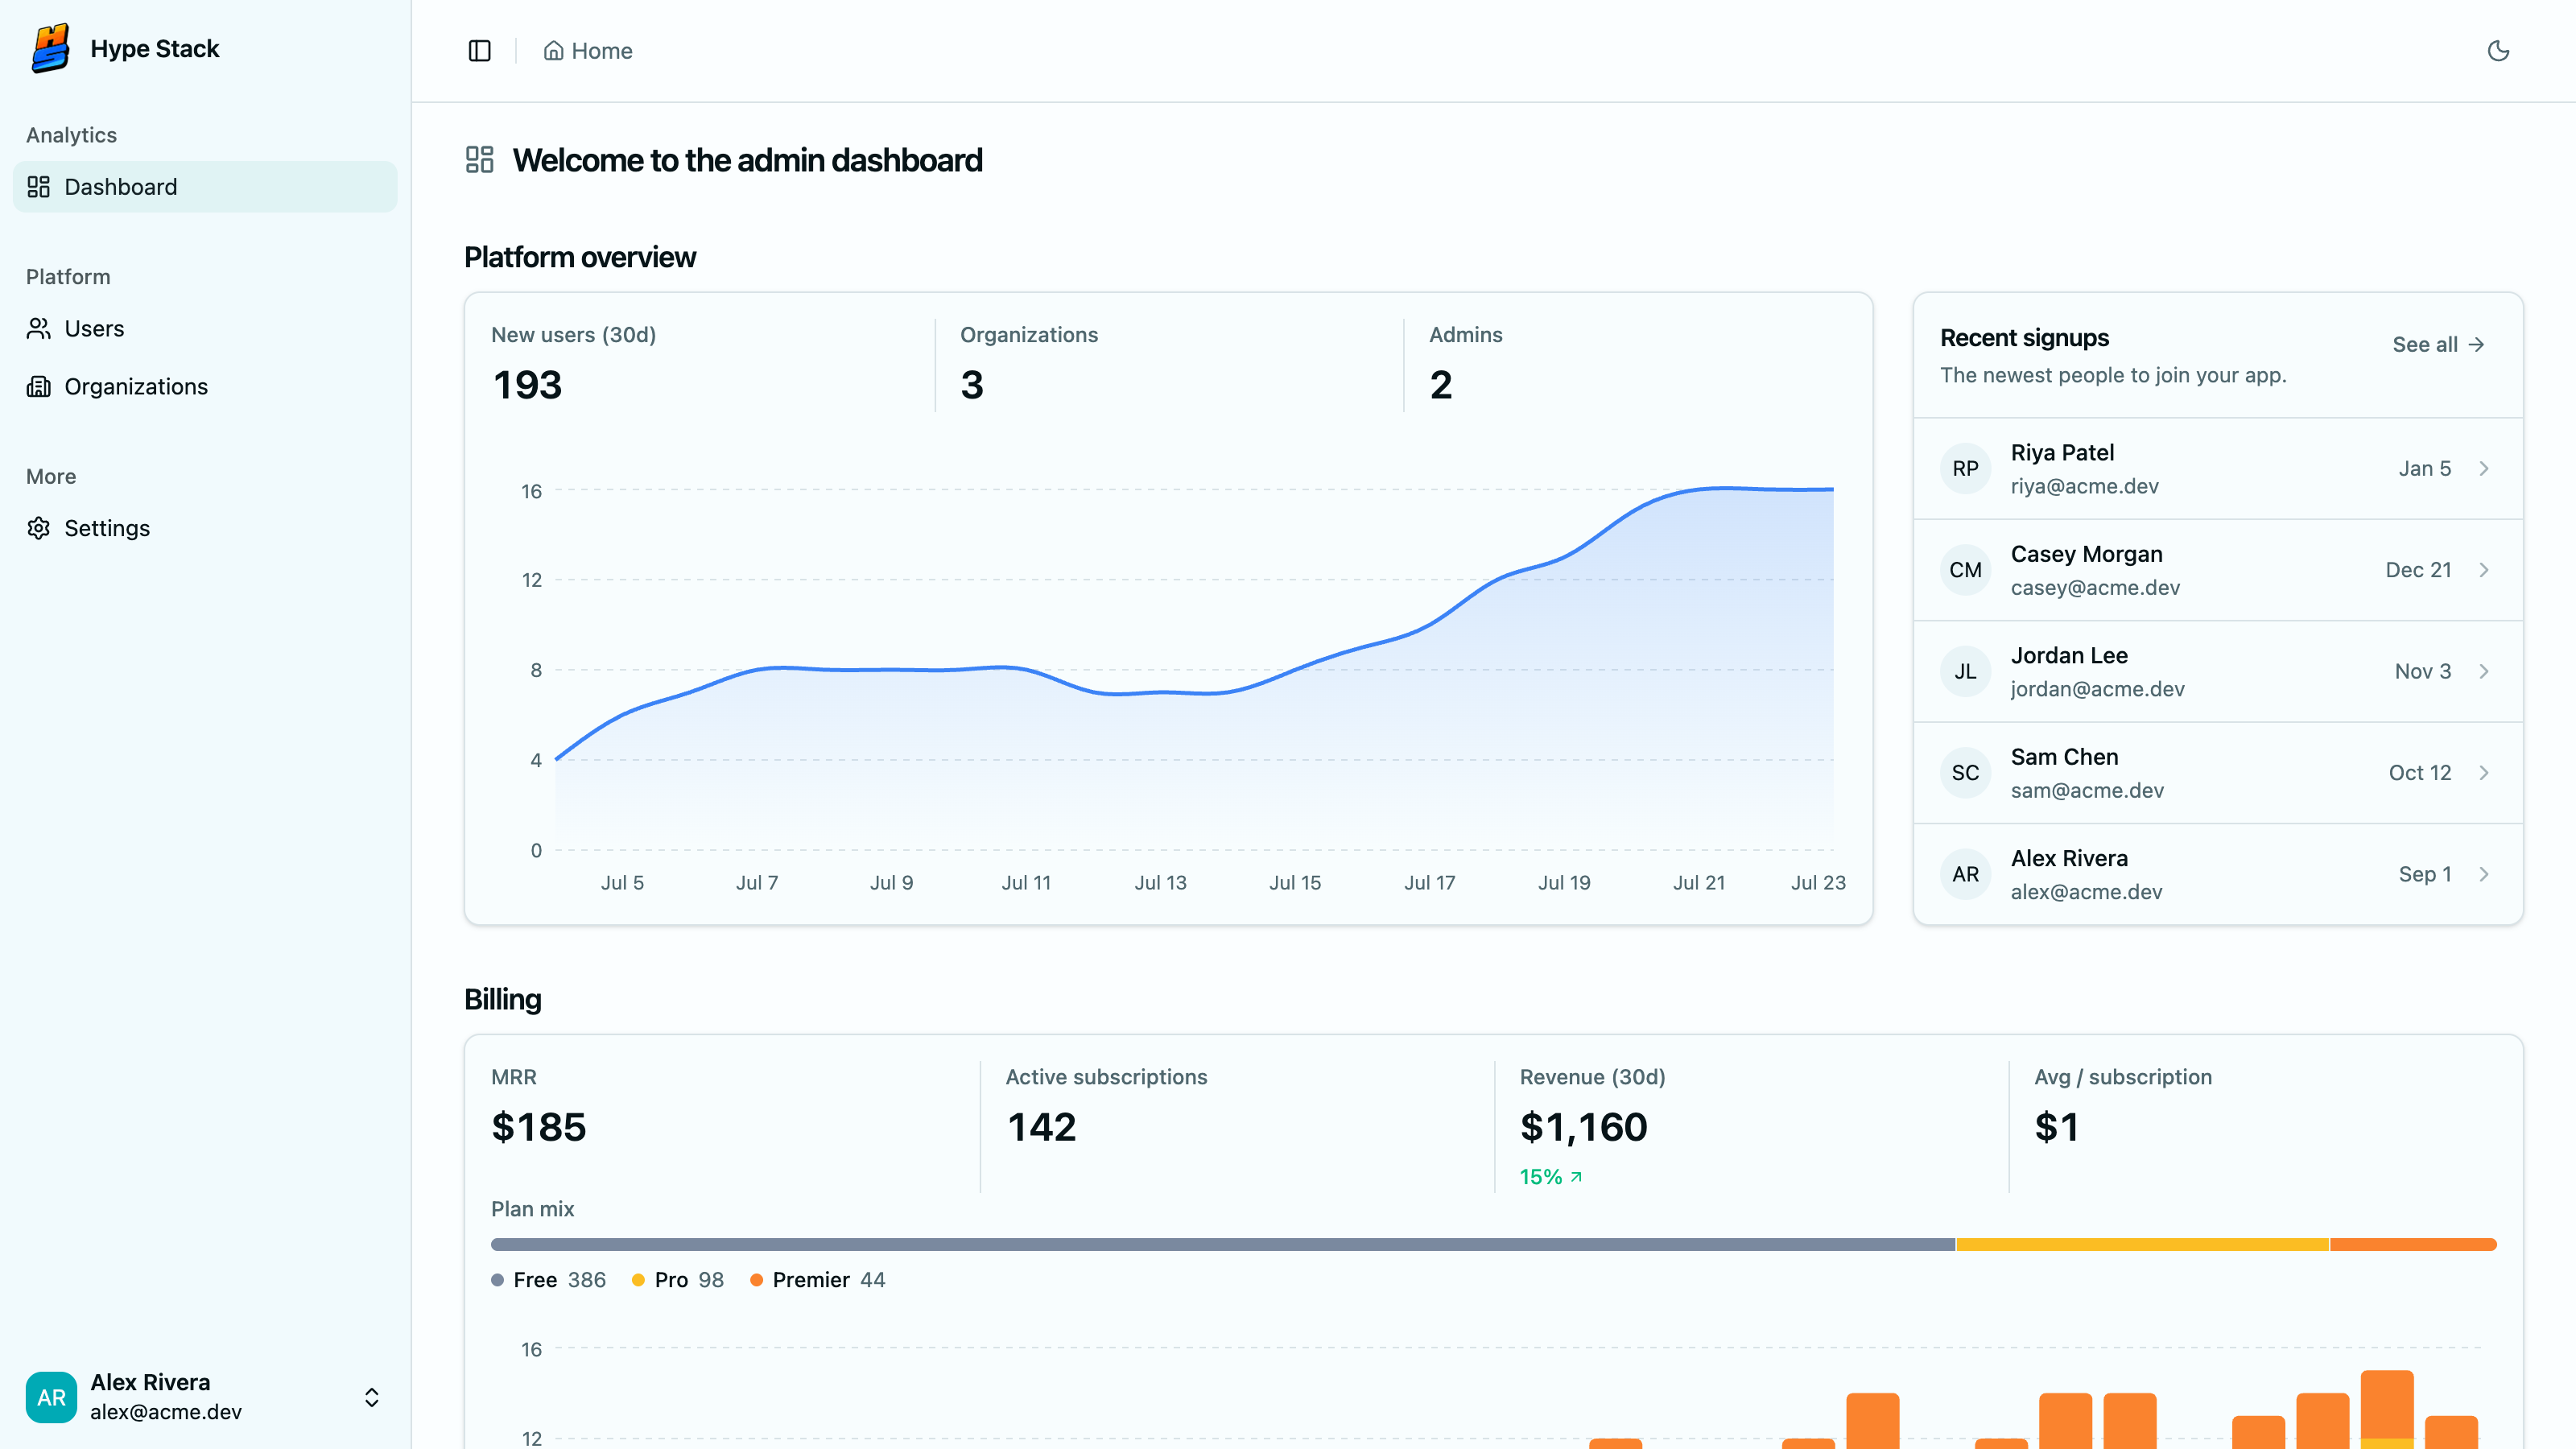
Task: Open the Users menu item
Action: click(x=205, y=329)
